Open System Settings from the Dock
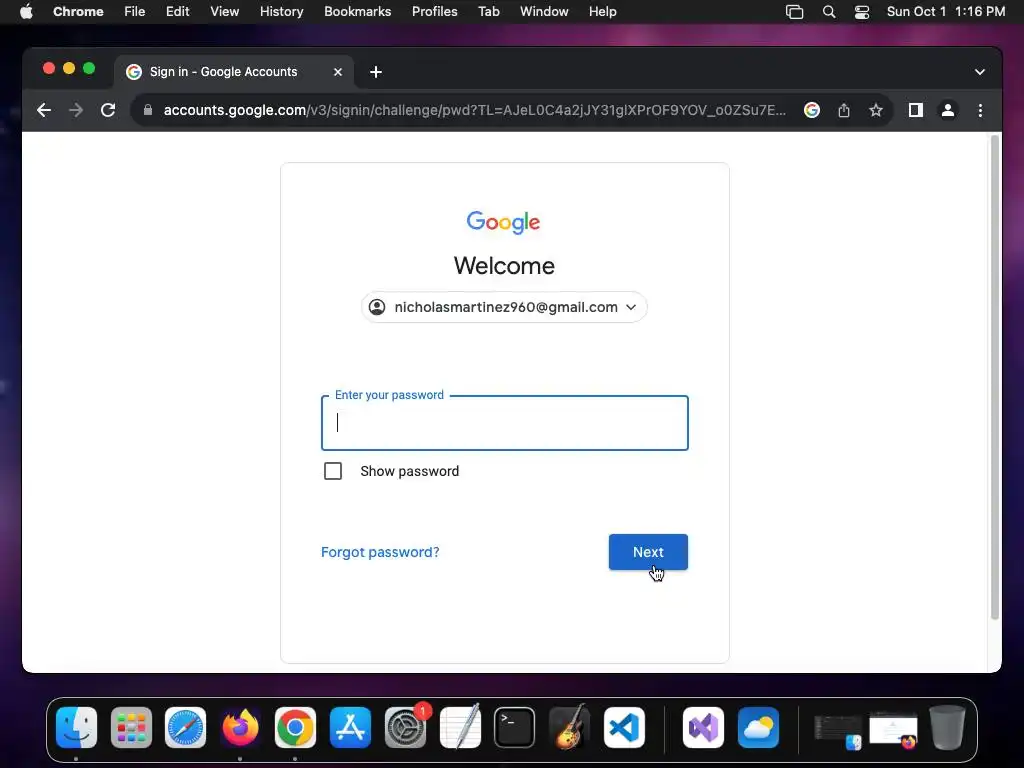This screenshot has height=768, width=1024. (x=406, y=728)
